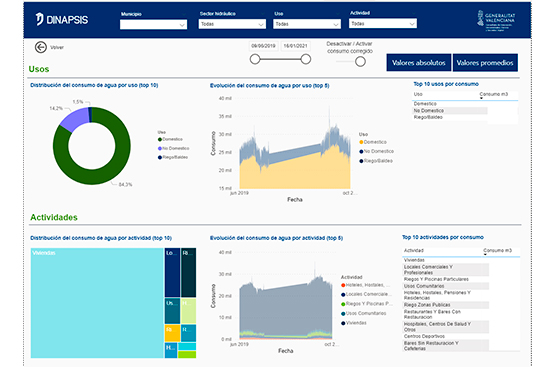Click the Generalitat Valenciana logo
Image resolution: width=555 pixels, height=367 pixels.
496,21
